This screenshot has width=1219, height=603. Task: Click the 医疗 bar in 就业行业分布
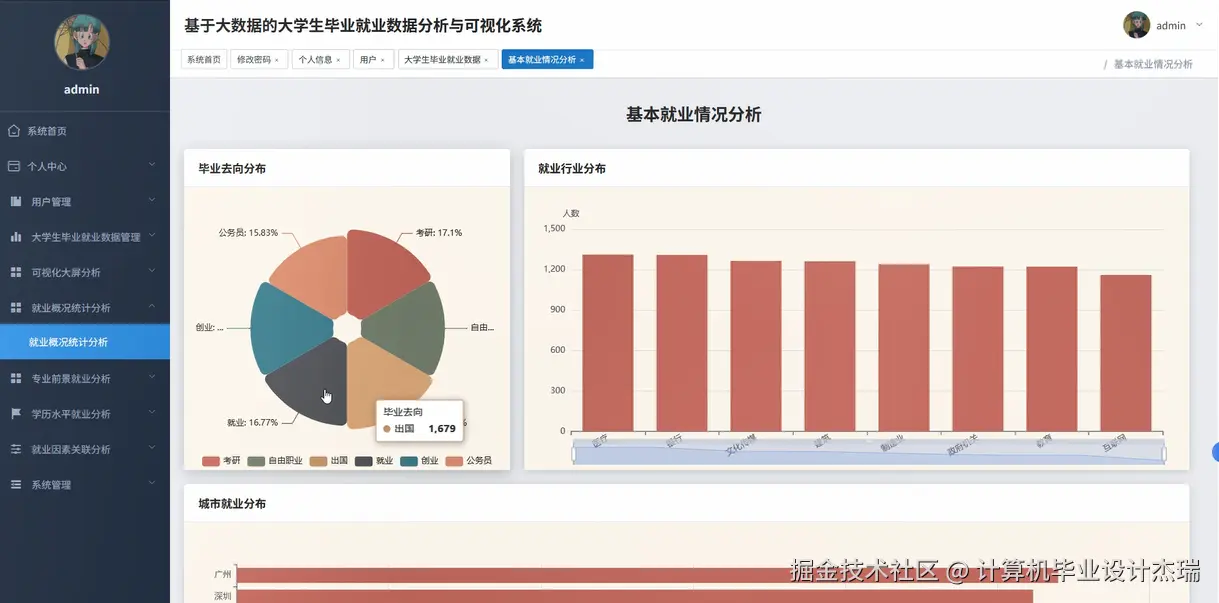pos(608,343)
